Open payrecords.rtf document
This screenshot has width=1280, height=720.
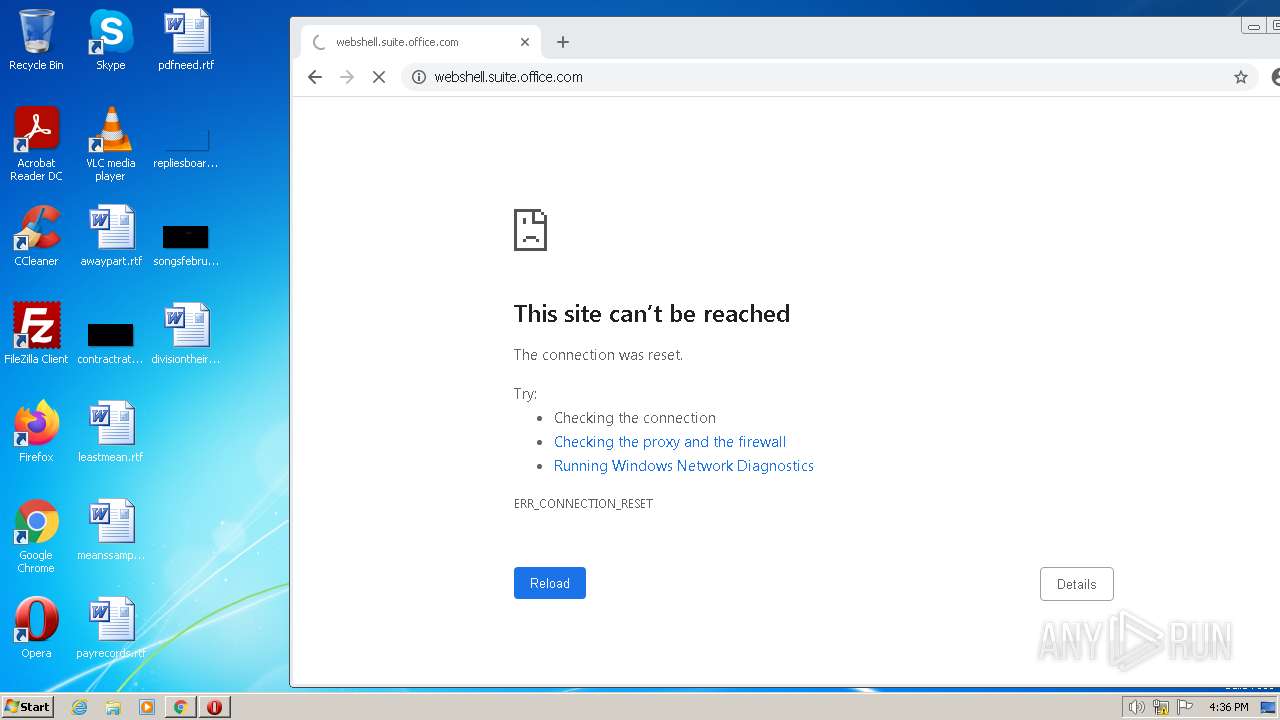[111, 628]
